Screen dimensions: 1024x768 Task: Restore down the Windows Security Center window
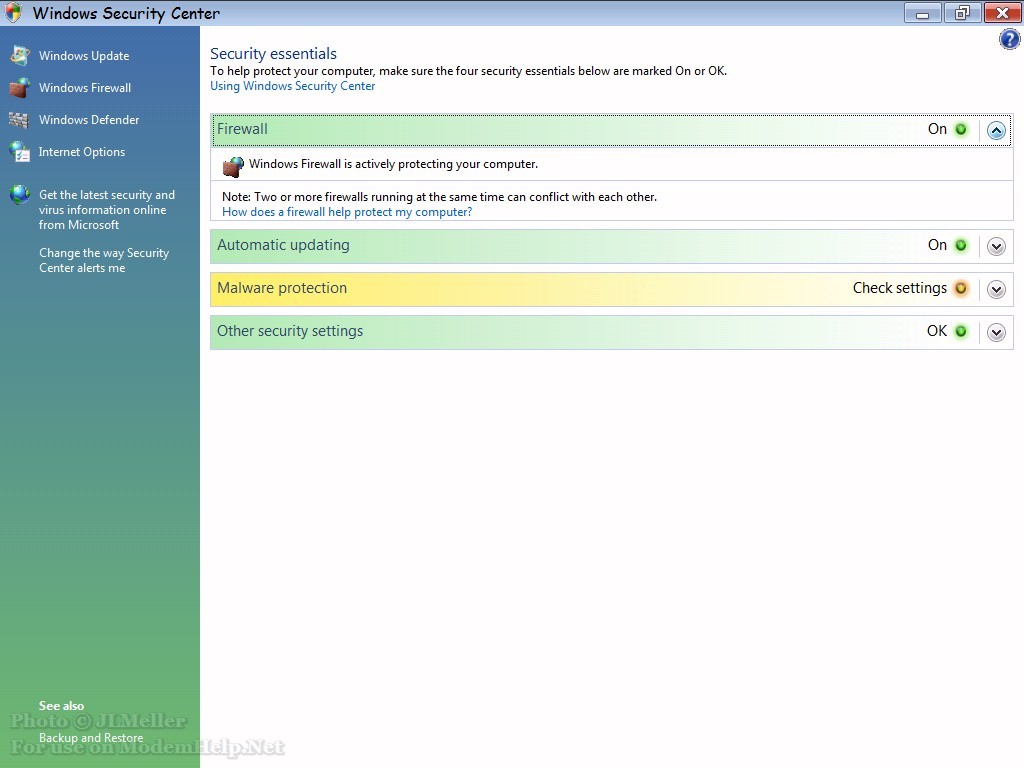962,13
